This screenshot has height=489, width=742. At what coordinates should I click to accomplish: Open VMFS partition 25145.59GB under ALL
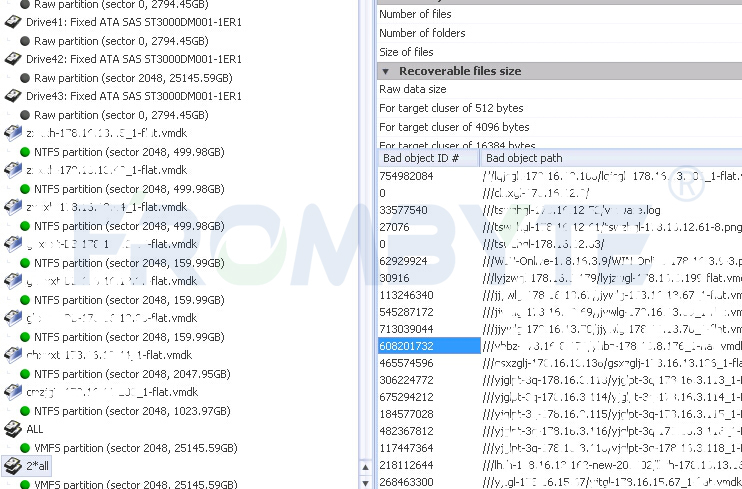[135, 448]
